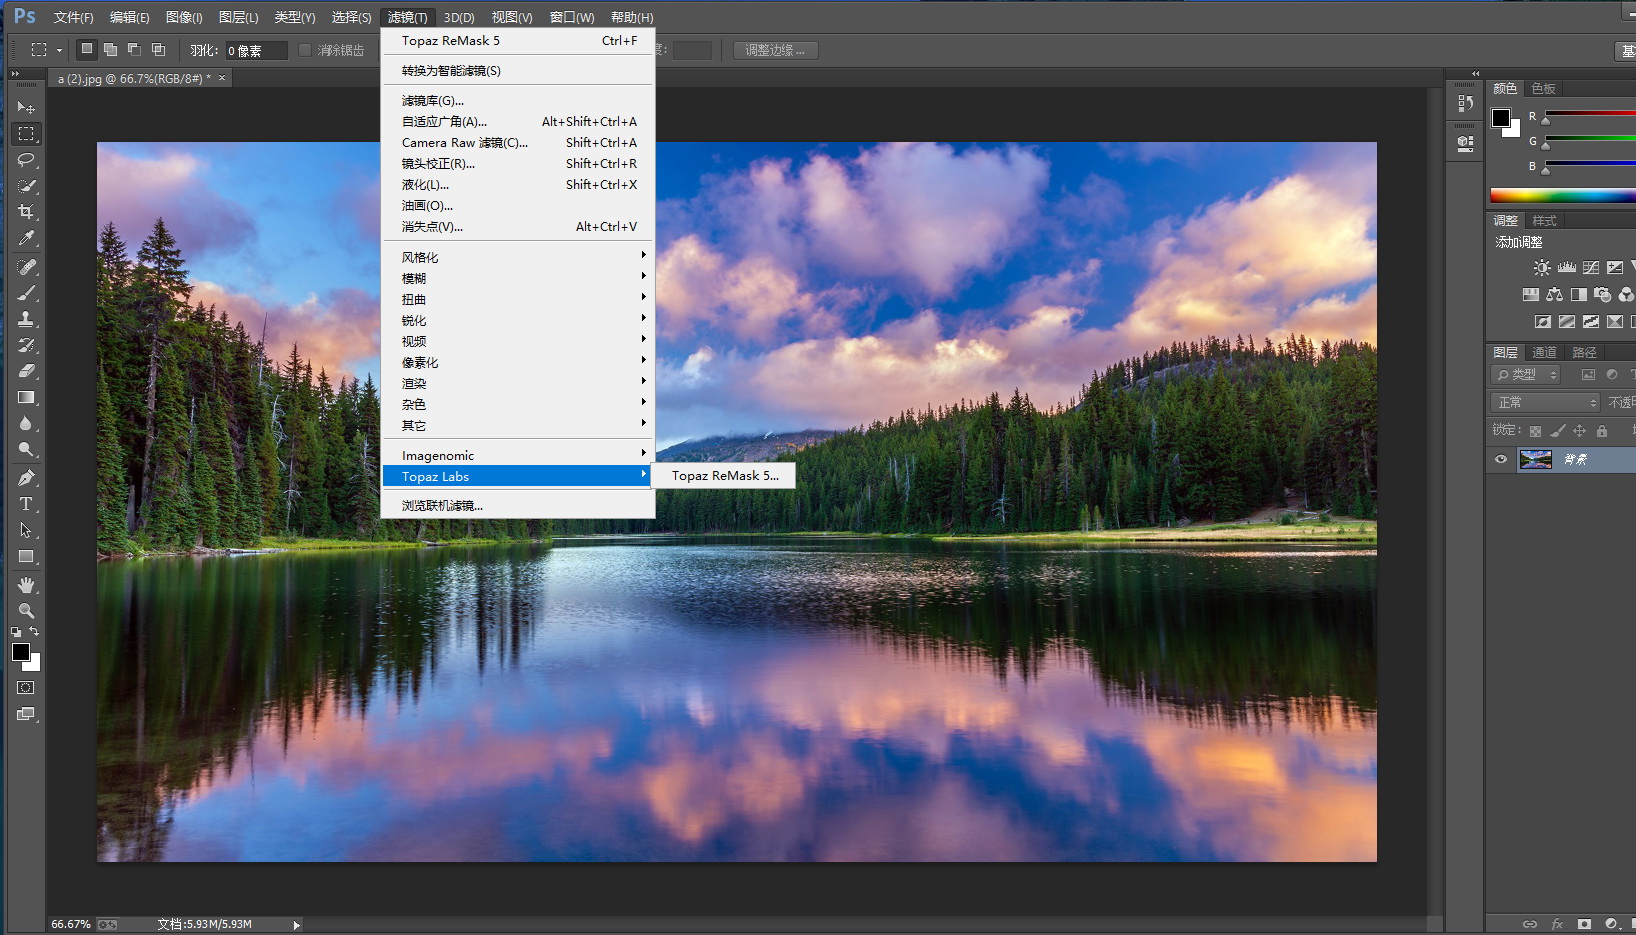Select the Blur tool
The height and width of the screenshot is (935, 1636).
(26, 423)
